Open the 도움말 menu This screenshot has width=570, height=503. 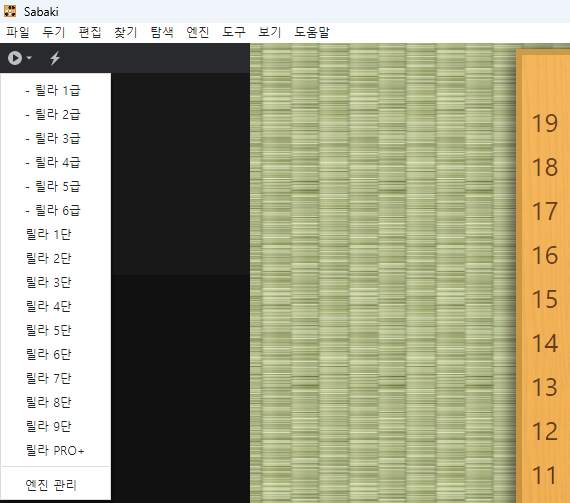312,32
